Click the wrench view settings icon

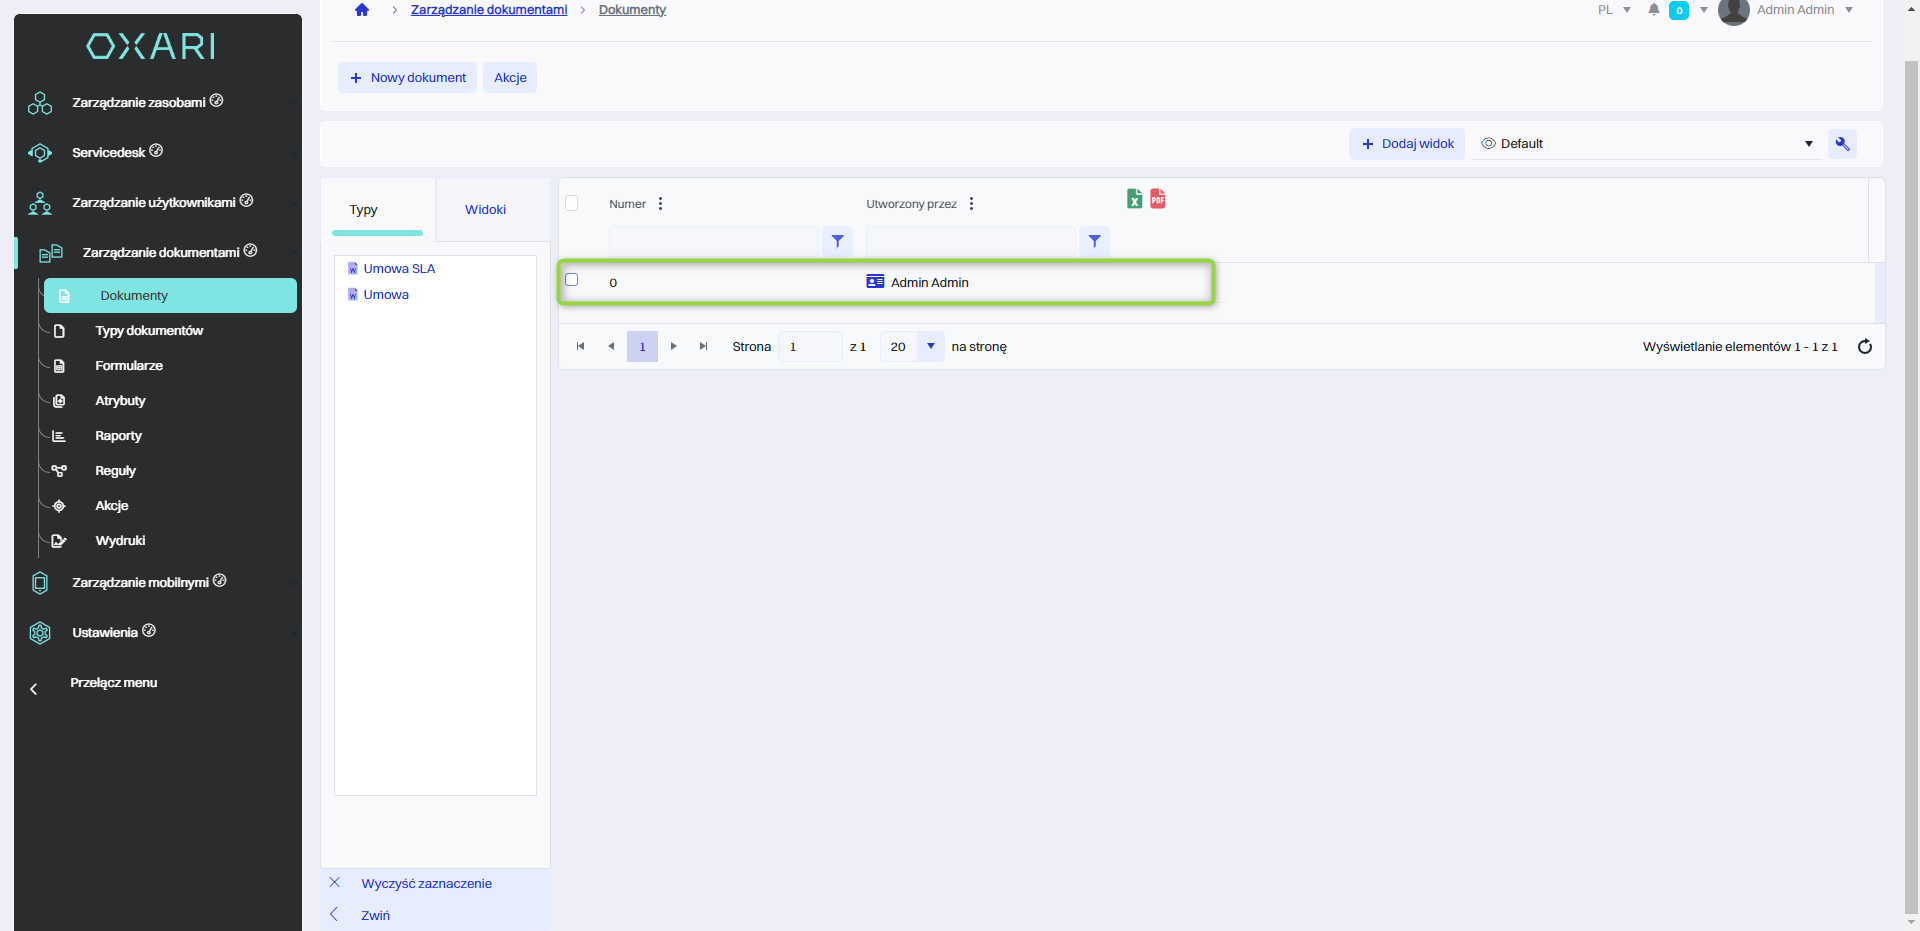click(x=1842, y=144)
